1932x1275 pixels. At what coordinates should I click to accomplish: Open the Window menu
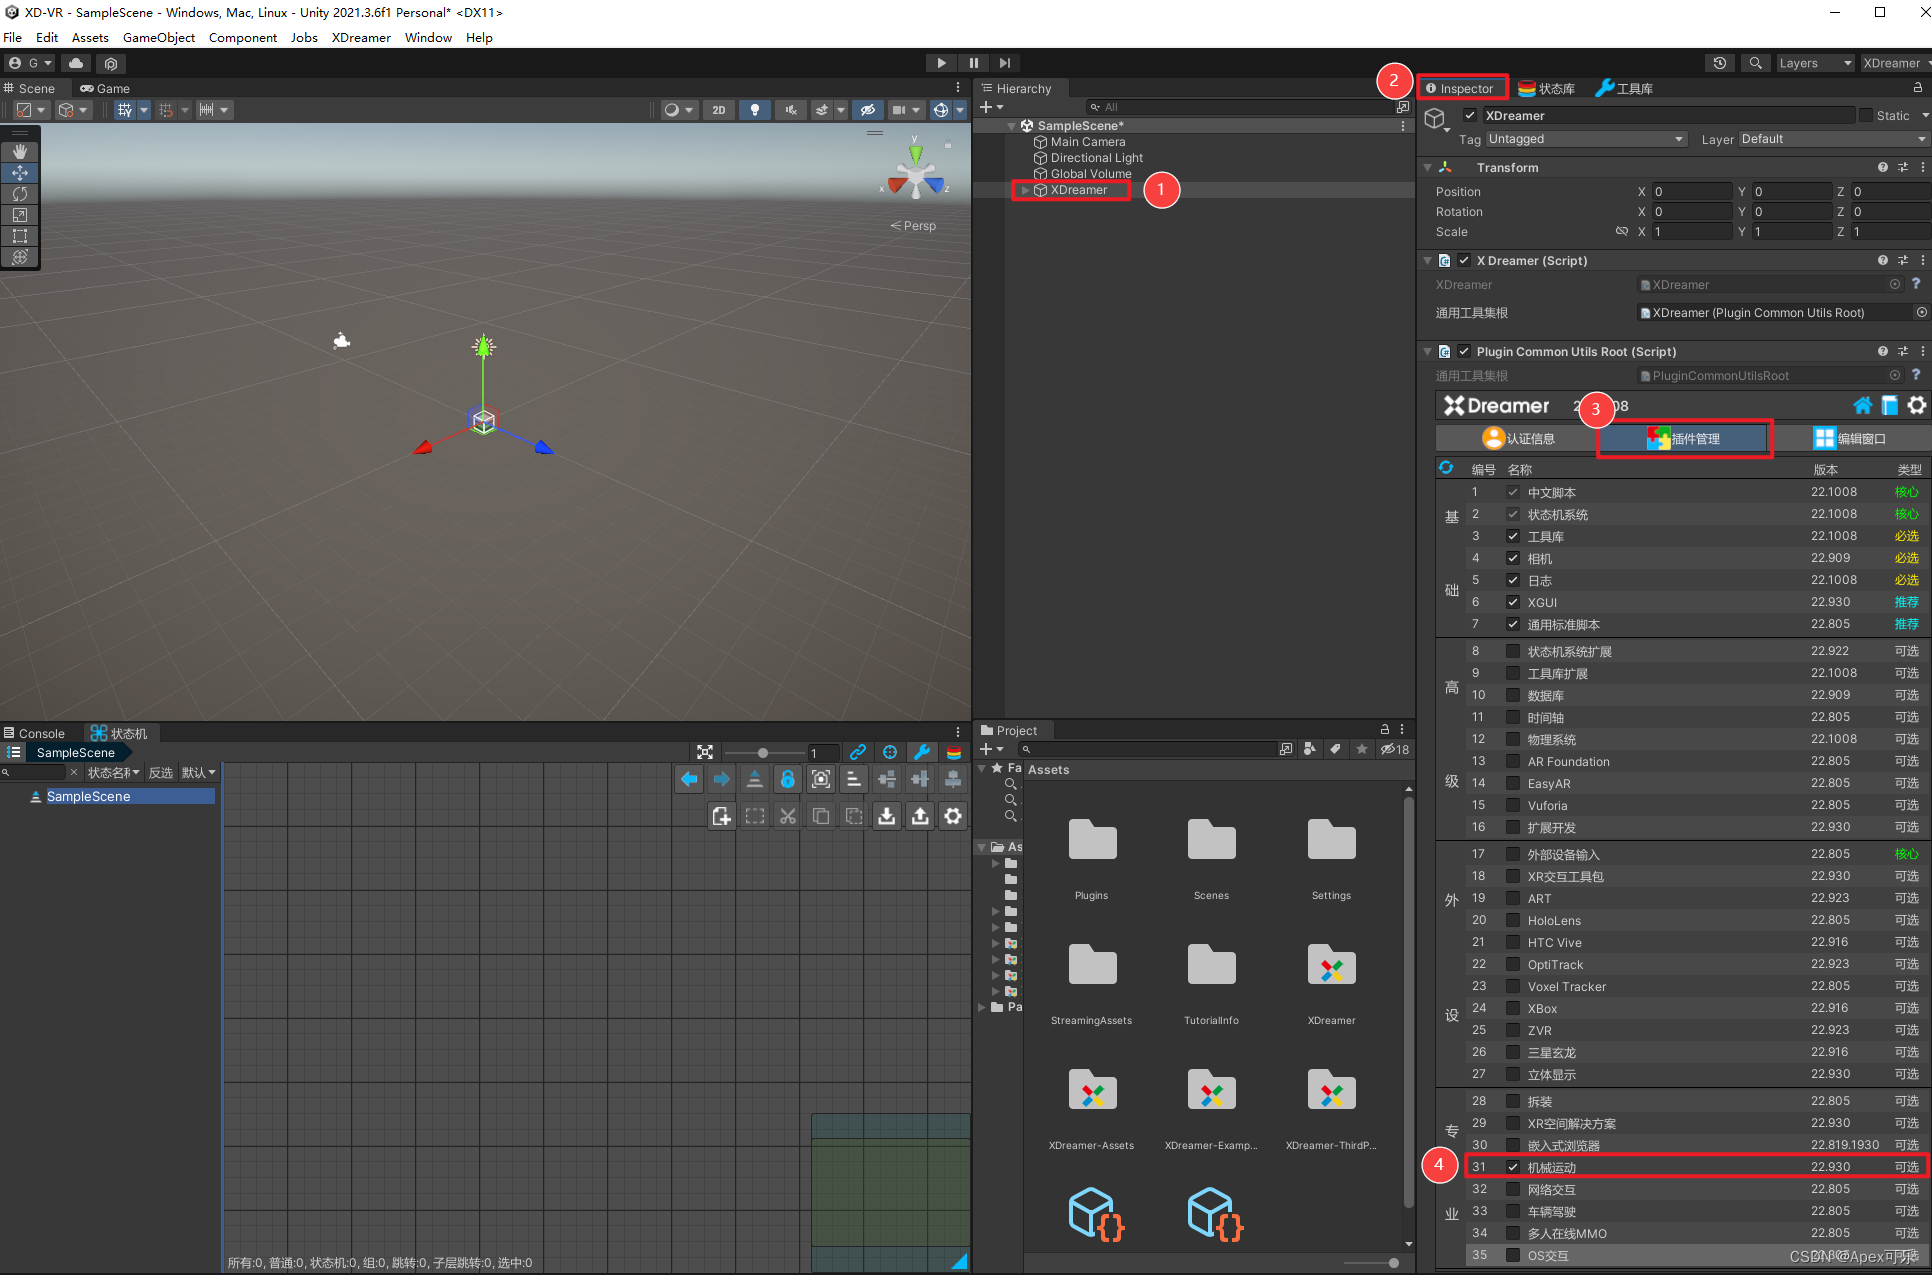pos(428,37)
